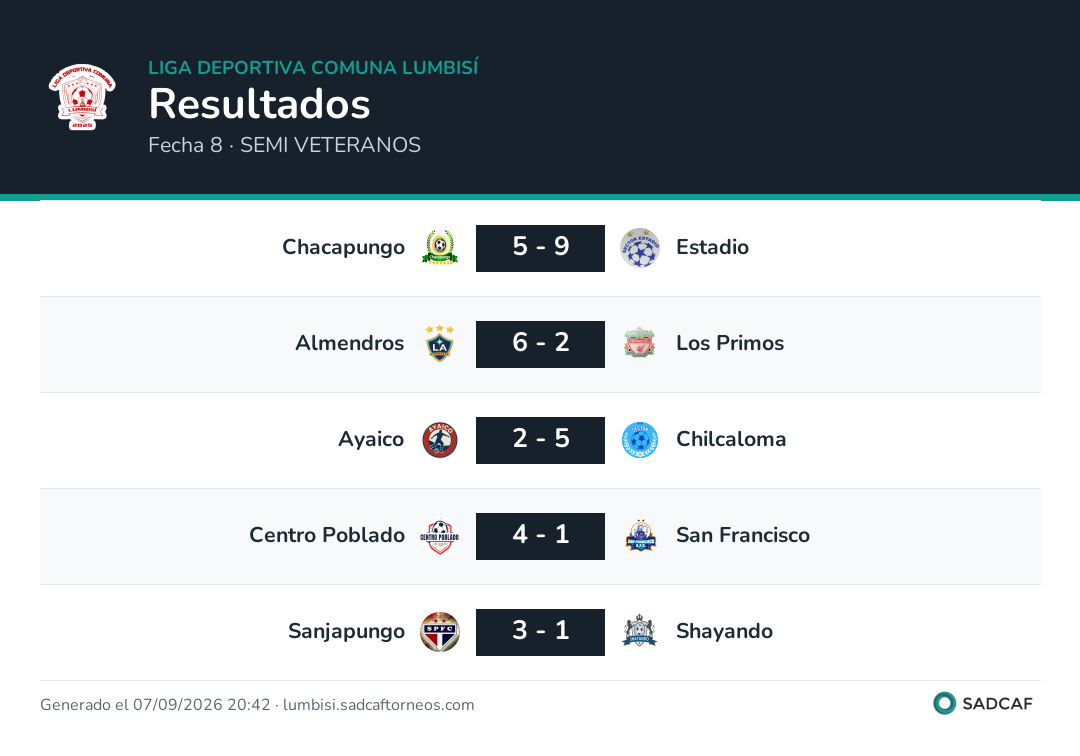Select the 5 - 9 score box
The width and height of the screenshot is (1080, 756).
[x=541, y=248]
